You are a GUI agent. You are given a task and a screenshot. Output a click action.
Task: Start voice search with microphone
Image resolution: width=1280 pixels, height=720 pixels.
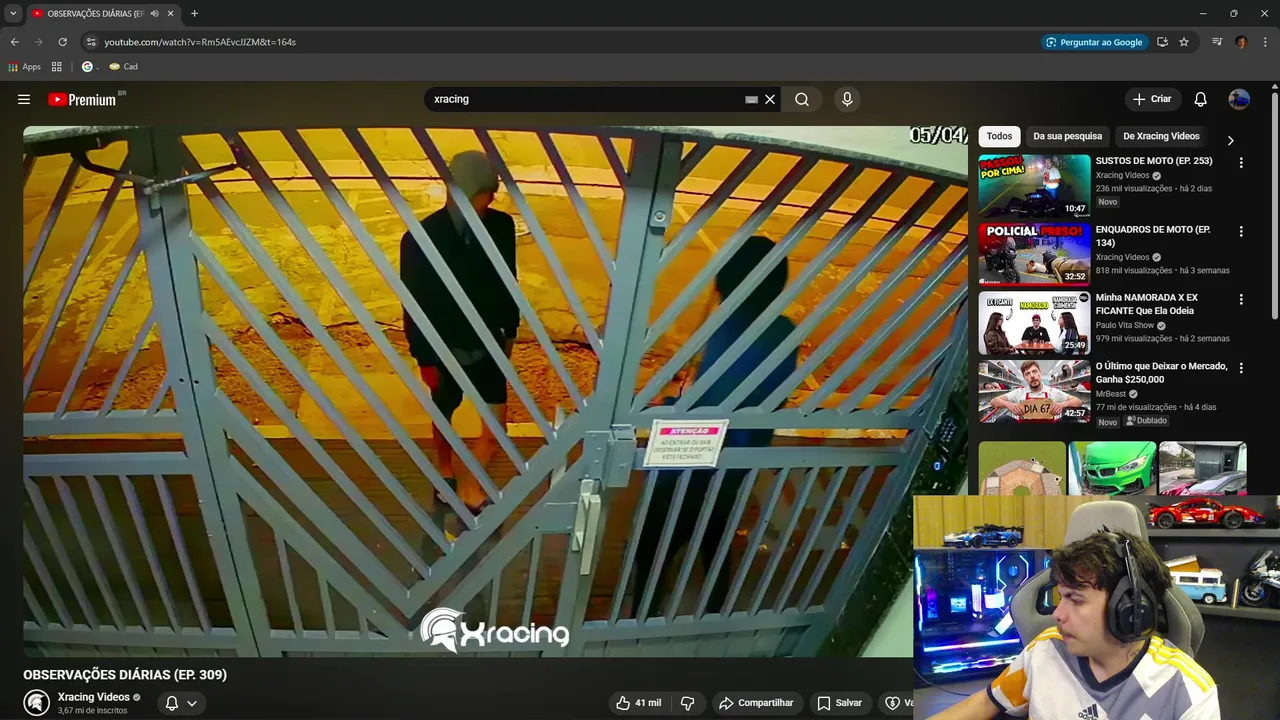[847, 99]
